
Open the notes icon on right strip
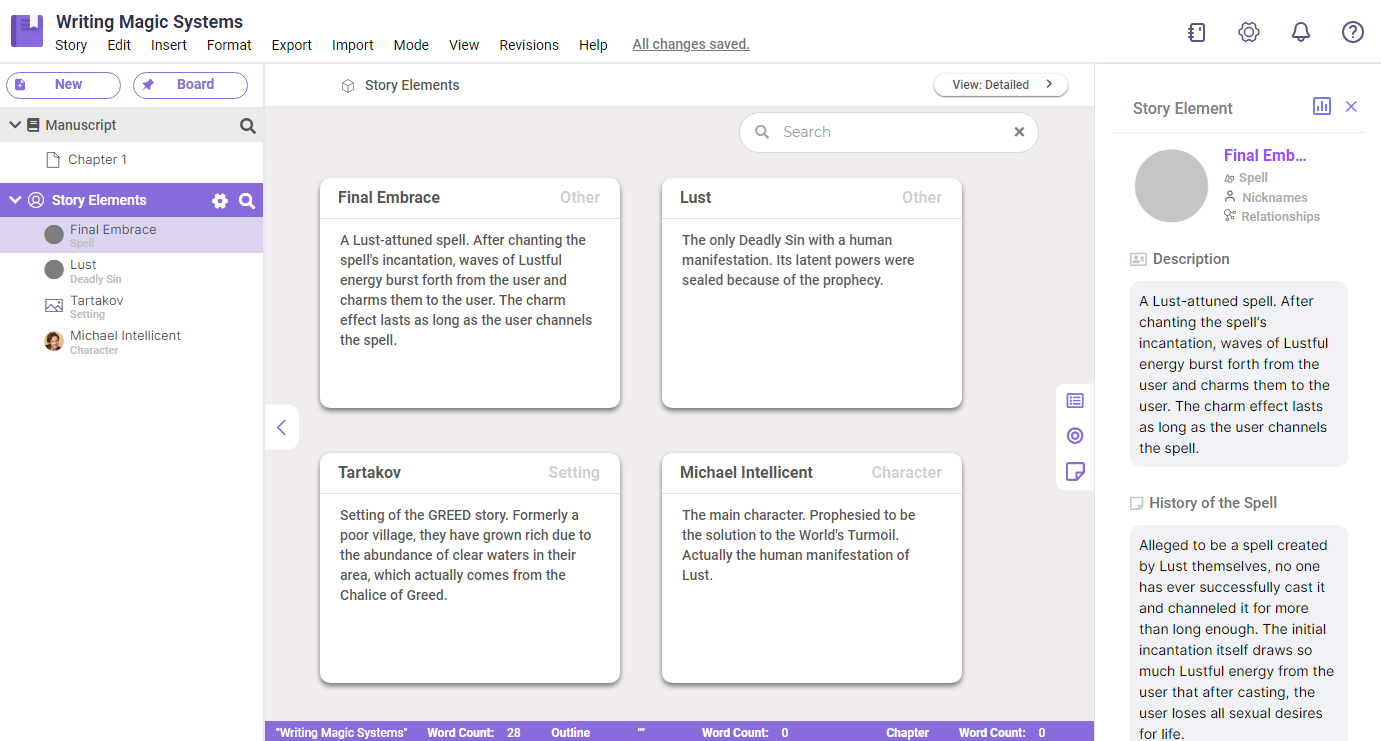1075,471
